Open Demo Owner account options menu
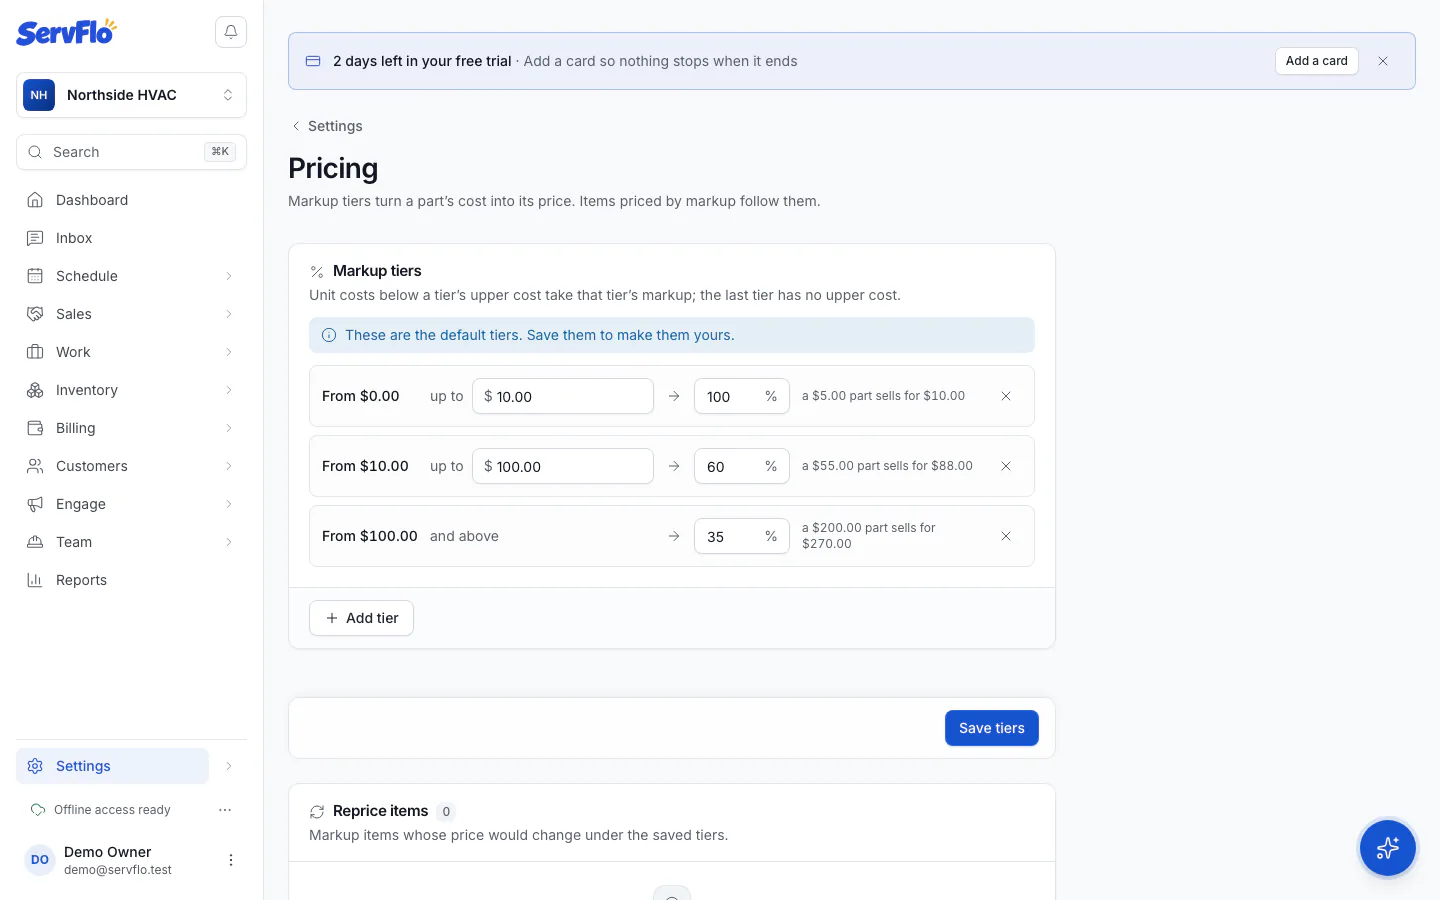 [231, 860]
